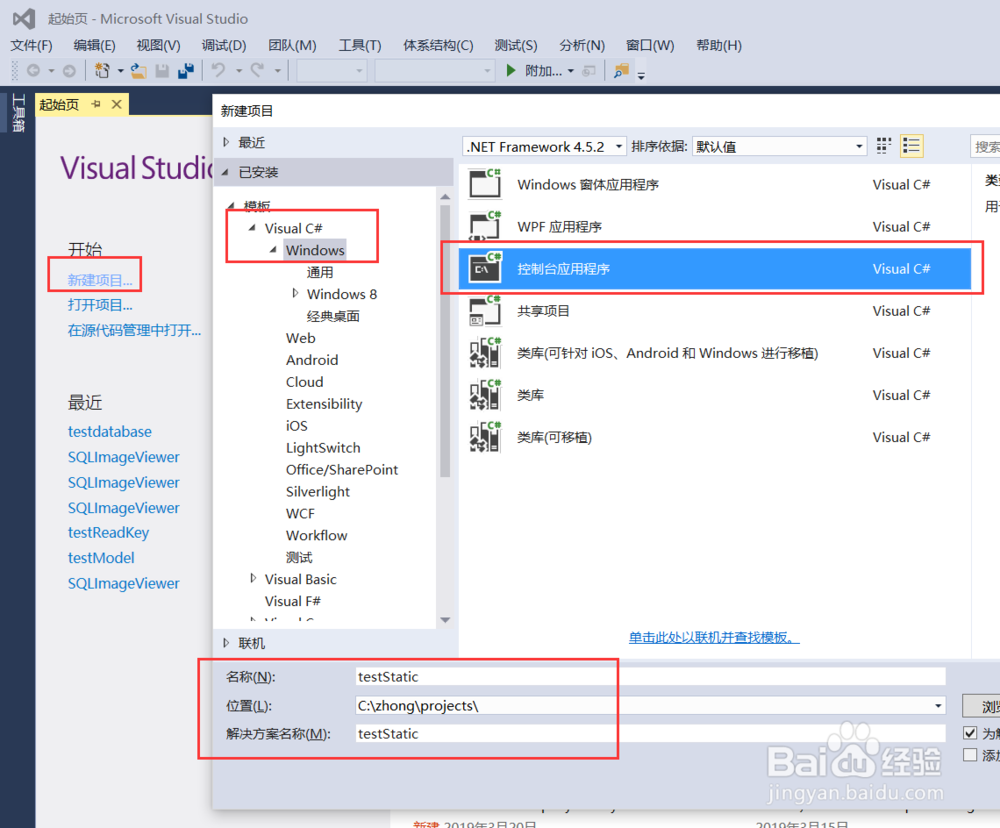
Task: Click the 共享项目 template icon
Action: (x=485, y=311)
